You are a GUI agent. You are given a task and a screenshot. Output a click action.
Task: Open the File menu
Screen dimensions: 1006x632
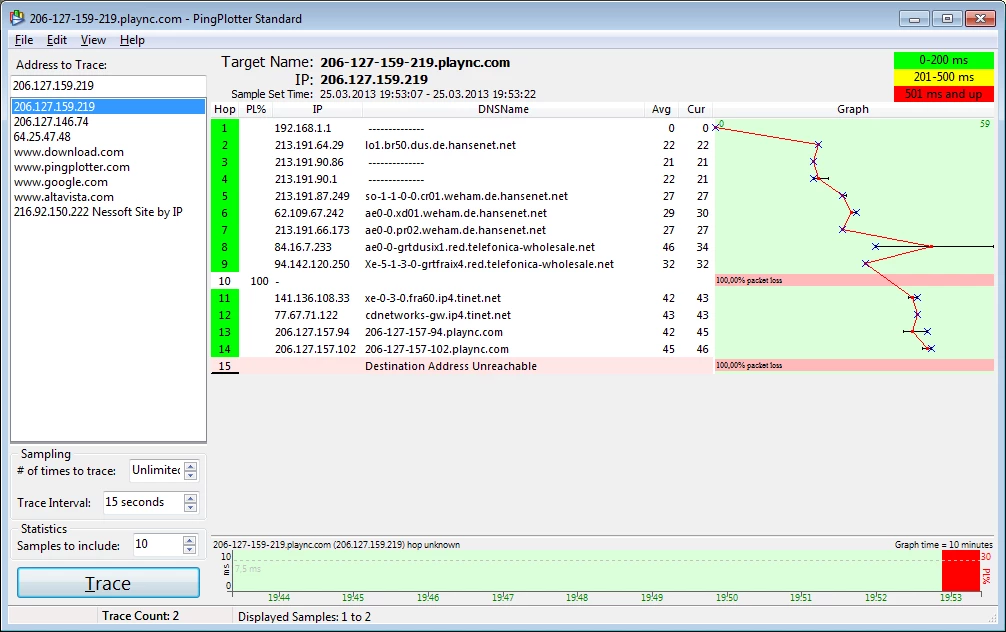point(24,40)
